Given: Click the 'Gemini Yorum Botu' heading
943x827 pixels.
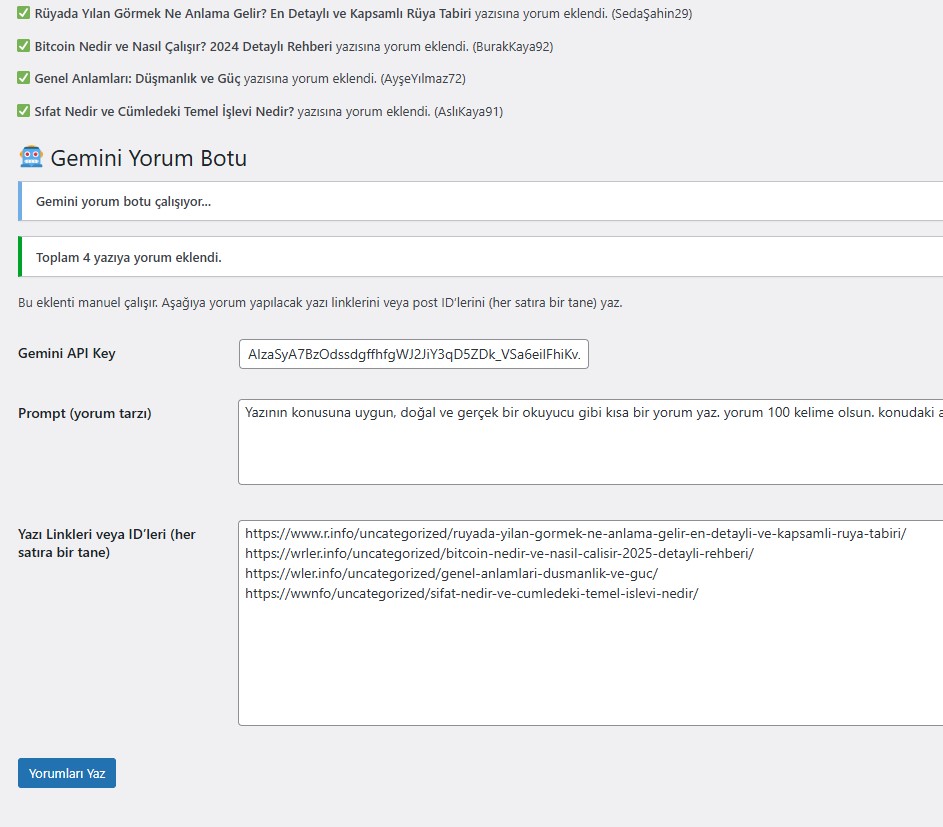Looking at the screenshot, I should click(149, 158).
